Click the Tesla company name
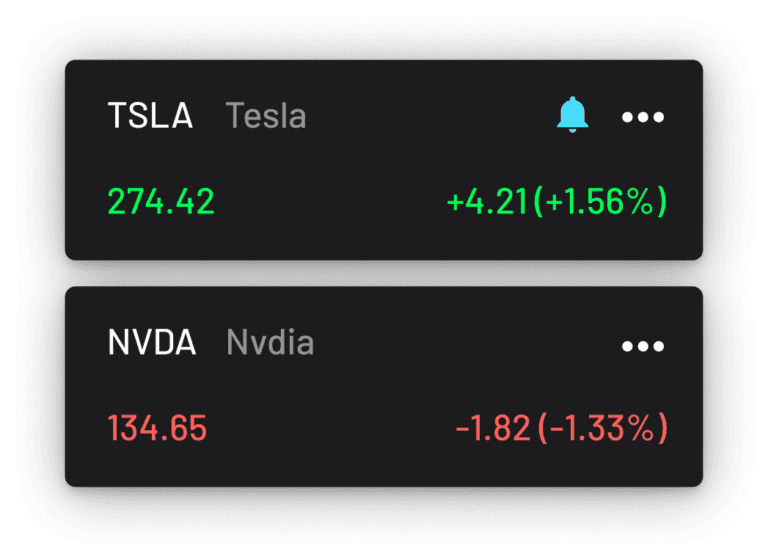This screenshot has width=768, height=557. pos(266,116)
